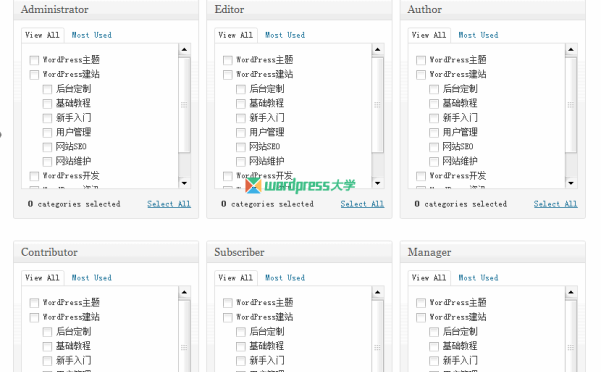Click scroll up arrow in Editor list
This screenshot has height=372, width=601.
378,49
